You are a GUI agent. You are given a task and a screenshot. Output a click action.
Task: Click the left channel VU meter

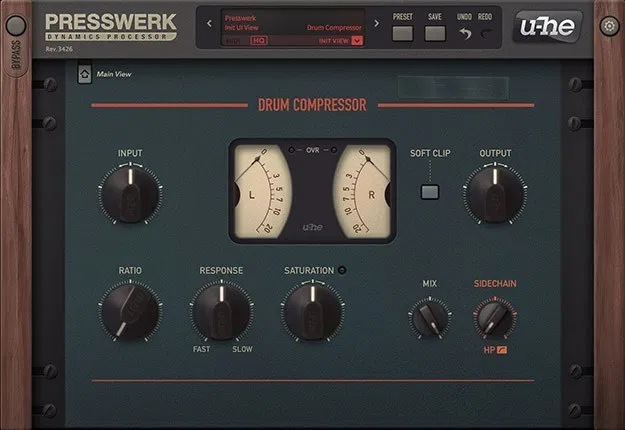pos(264,187)
